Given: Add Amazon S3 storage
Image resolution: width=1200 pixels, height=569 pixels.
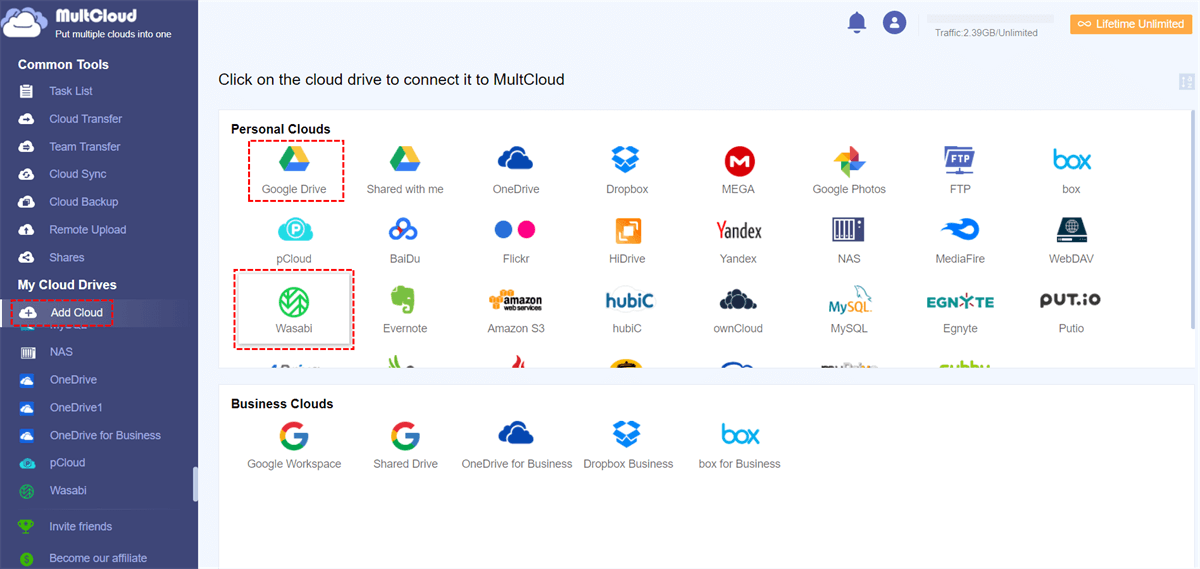Looking at the screenshot, I should 515,309.
